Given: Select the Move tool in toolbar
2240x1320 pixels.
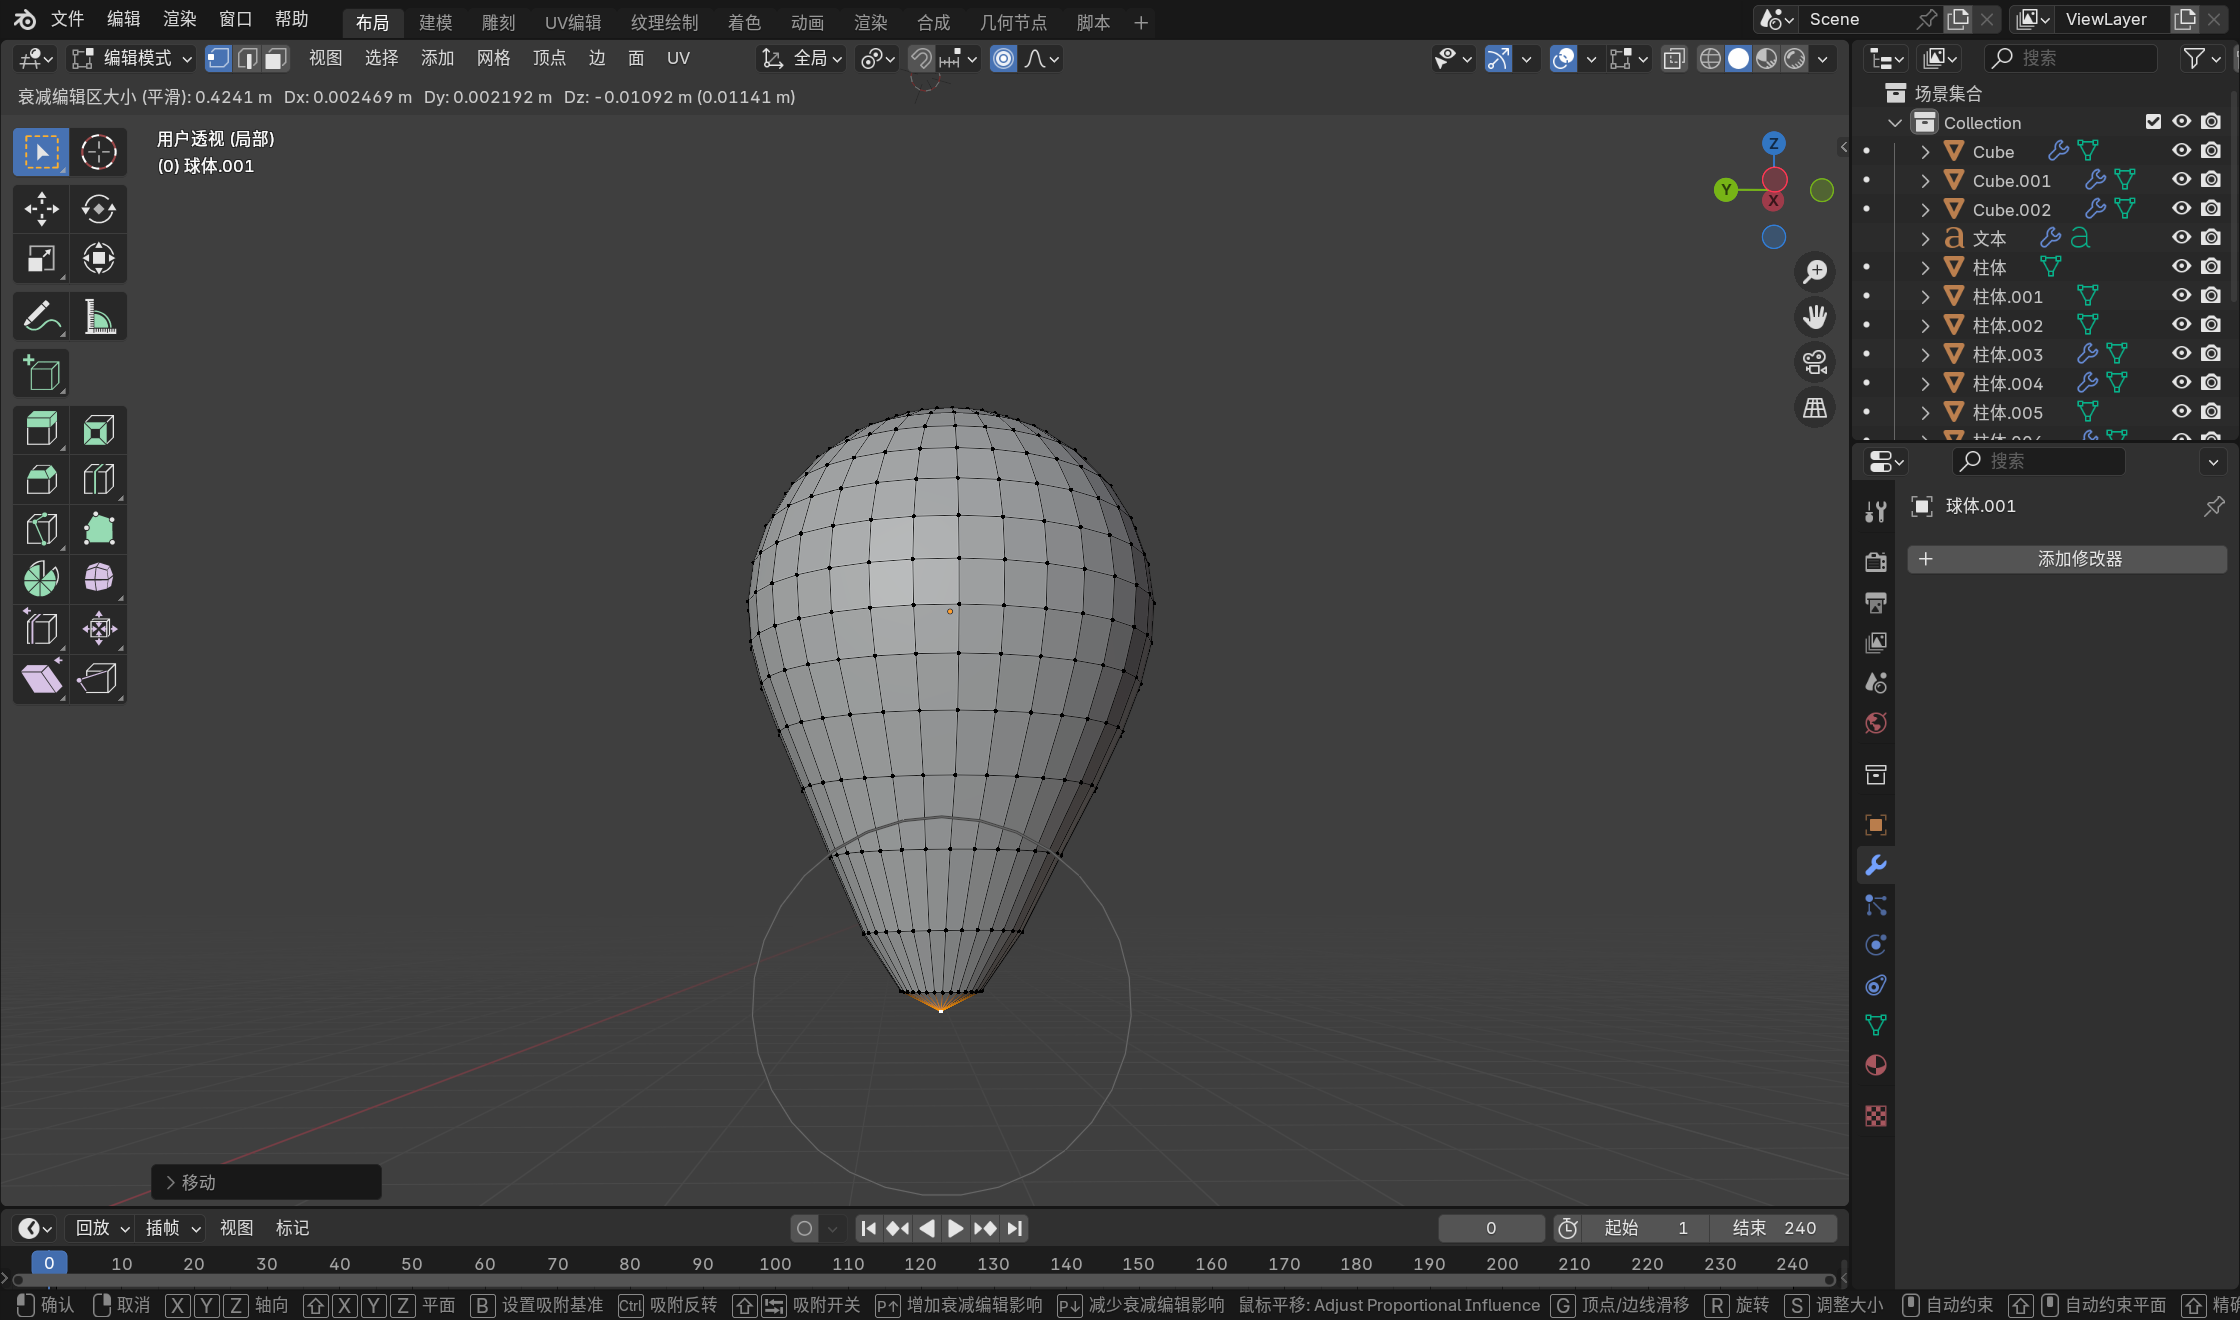Looking at the screenshot, I should (x=41, y=209).
